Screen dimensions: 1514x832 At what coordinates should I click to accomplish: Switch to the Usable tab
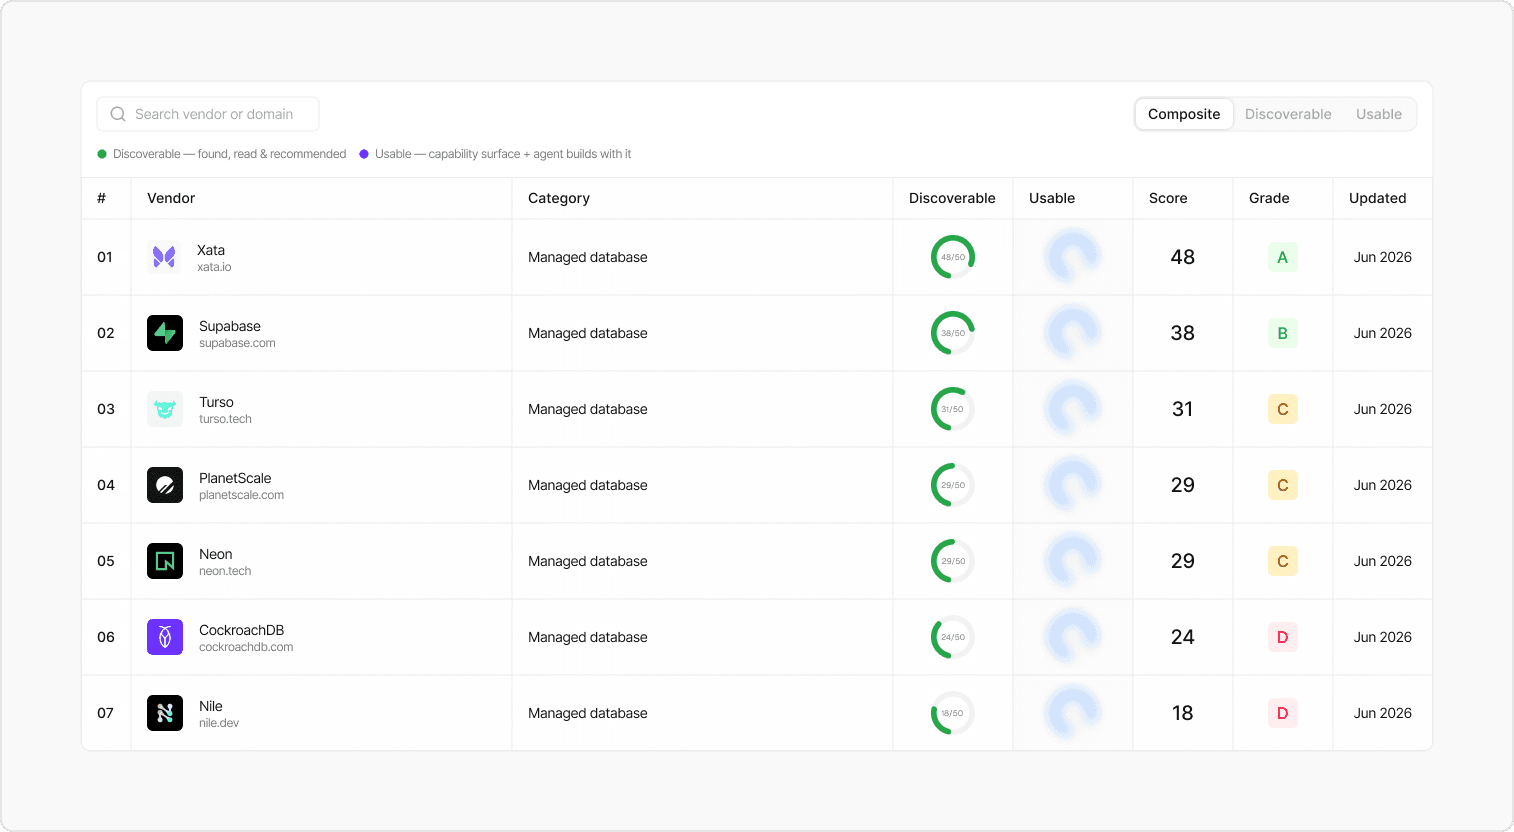[x=1379, y=114]
